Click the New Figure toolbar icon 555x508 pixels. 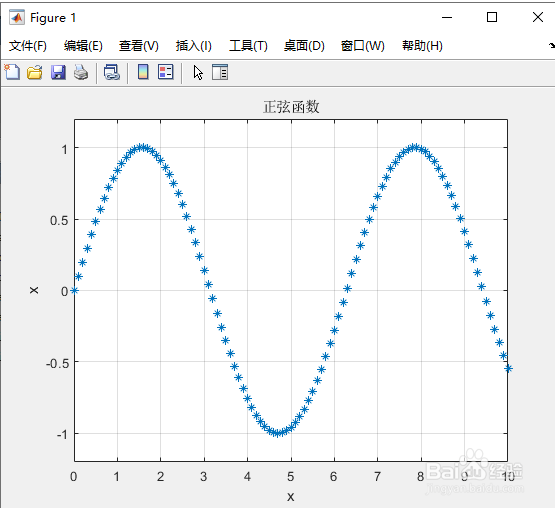pos(12,72)
